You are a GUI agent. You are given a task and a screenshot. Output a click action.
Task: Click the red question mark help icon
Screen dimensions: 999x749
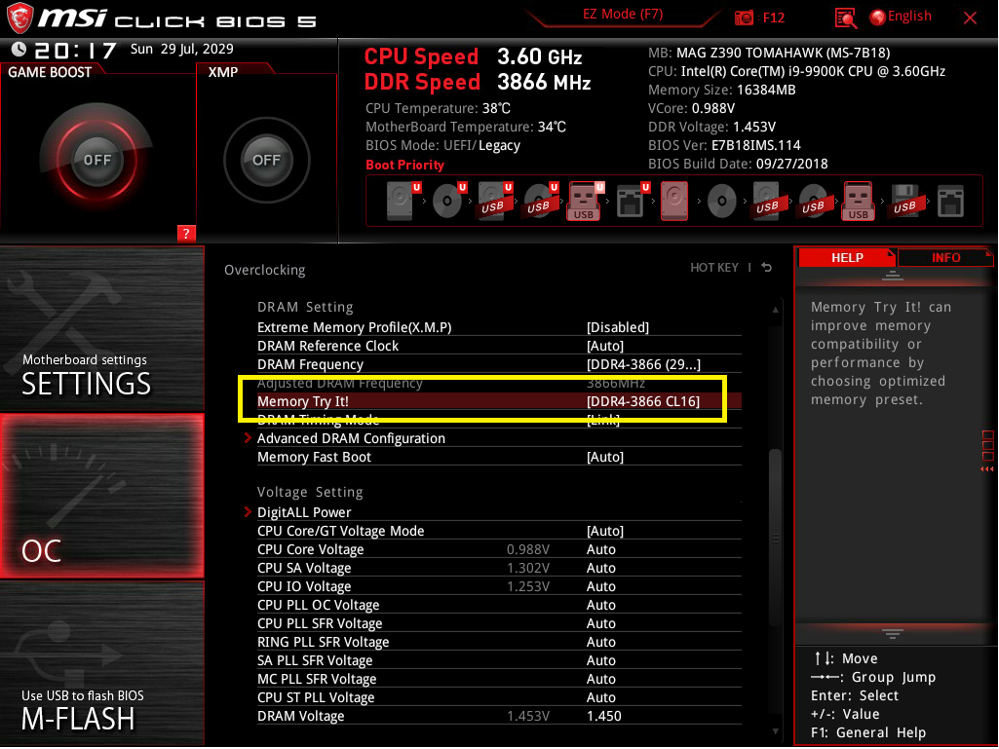[186, 234]
